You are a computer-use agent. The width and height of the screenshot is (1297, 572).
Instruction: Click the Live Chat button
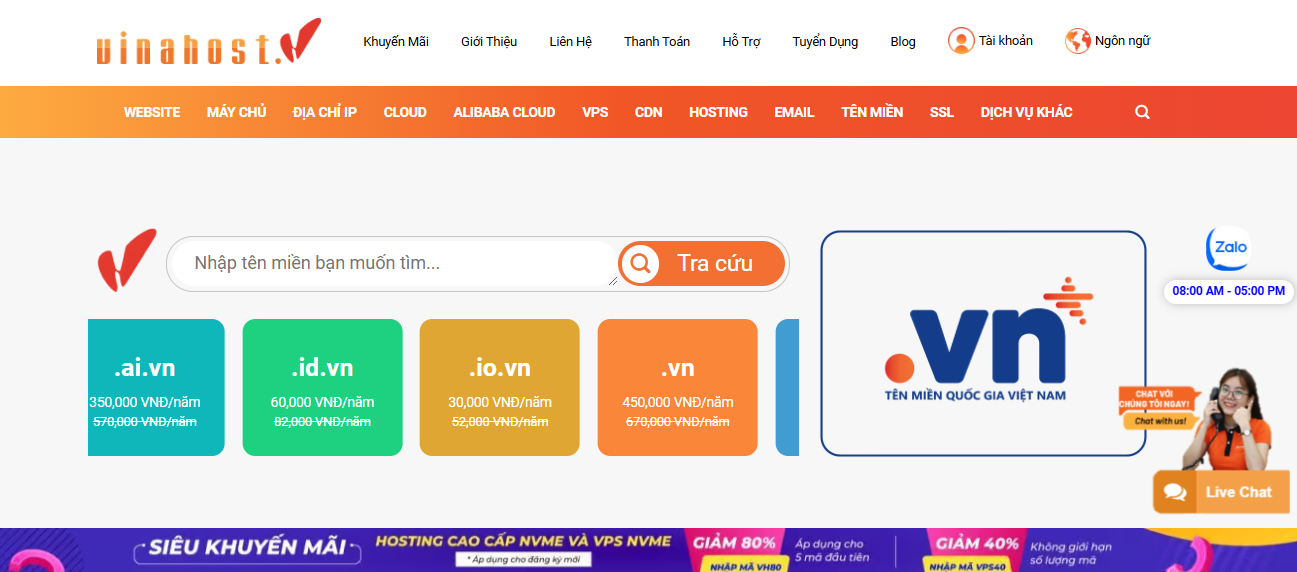coord(1221,492)
